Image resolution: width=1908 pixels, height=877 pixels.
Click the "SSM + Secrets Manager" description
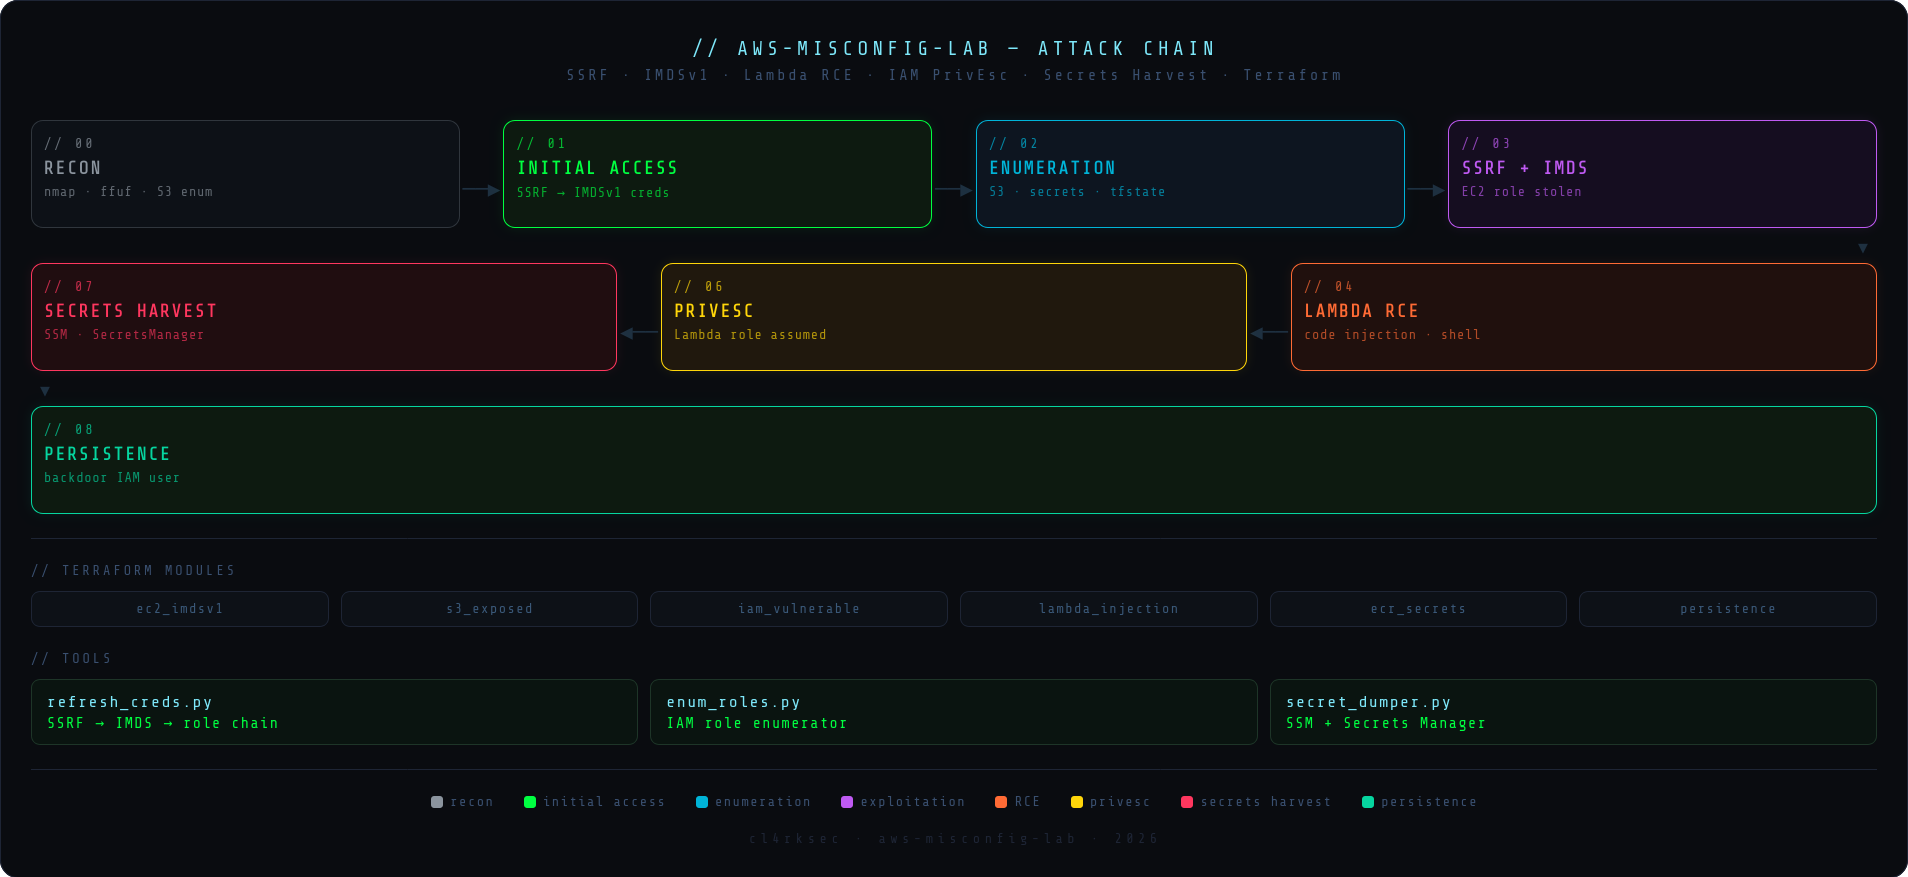pos(1386,723)
